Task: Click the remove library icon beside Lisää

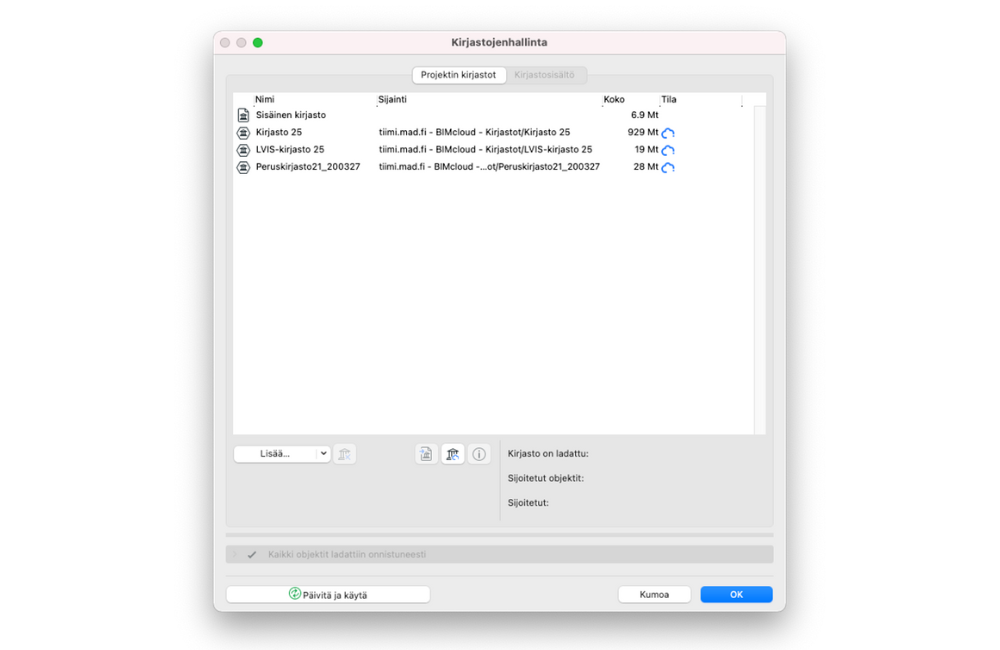Action: (x=344, y=454)
